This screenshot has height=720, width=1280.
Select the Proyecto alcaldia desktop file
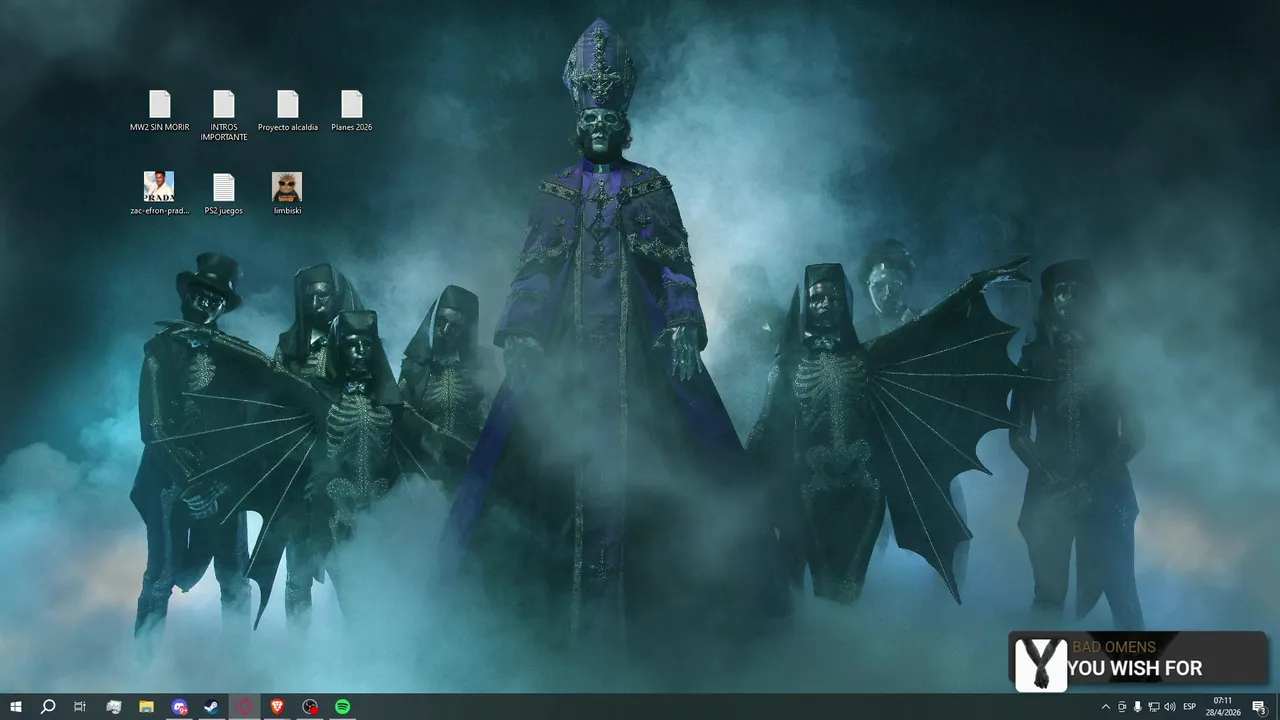(287, 111)
